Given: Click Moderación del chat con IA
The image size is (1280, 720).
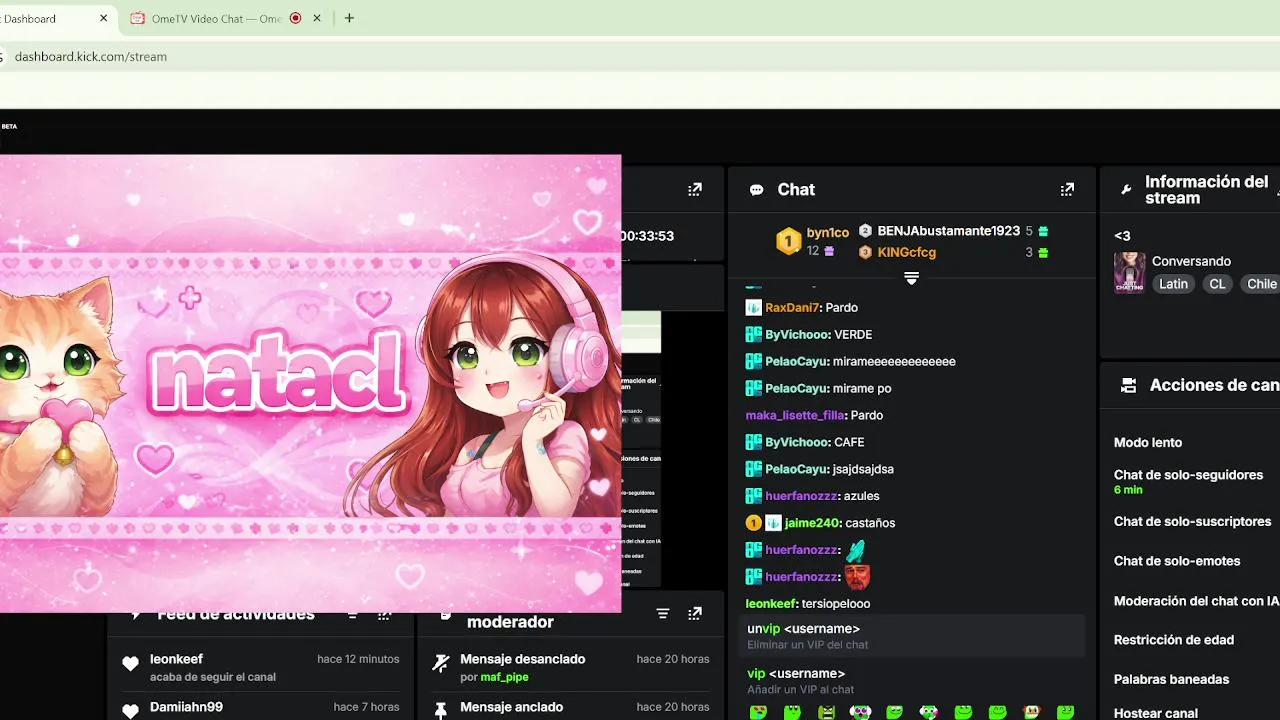Looking at the screenshot, I should click(1196, 601).
